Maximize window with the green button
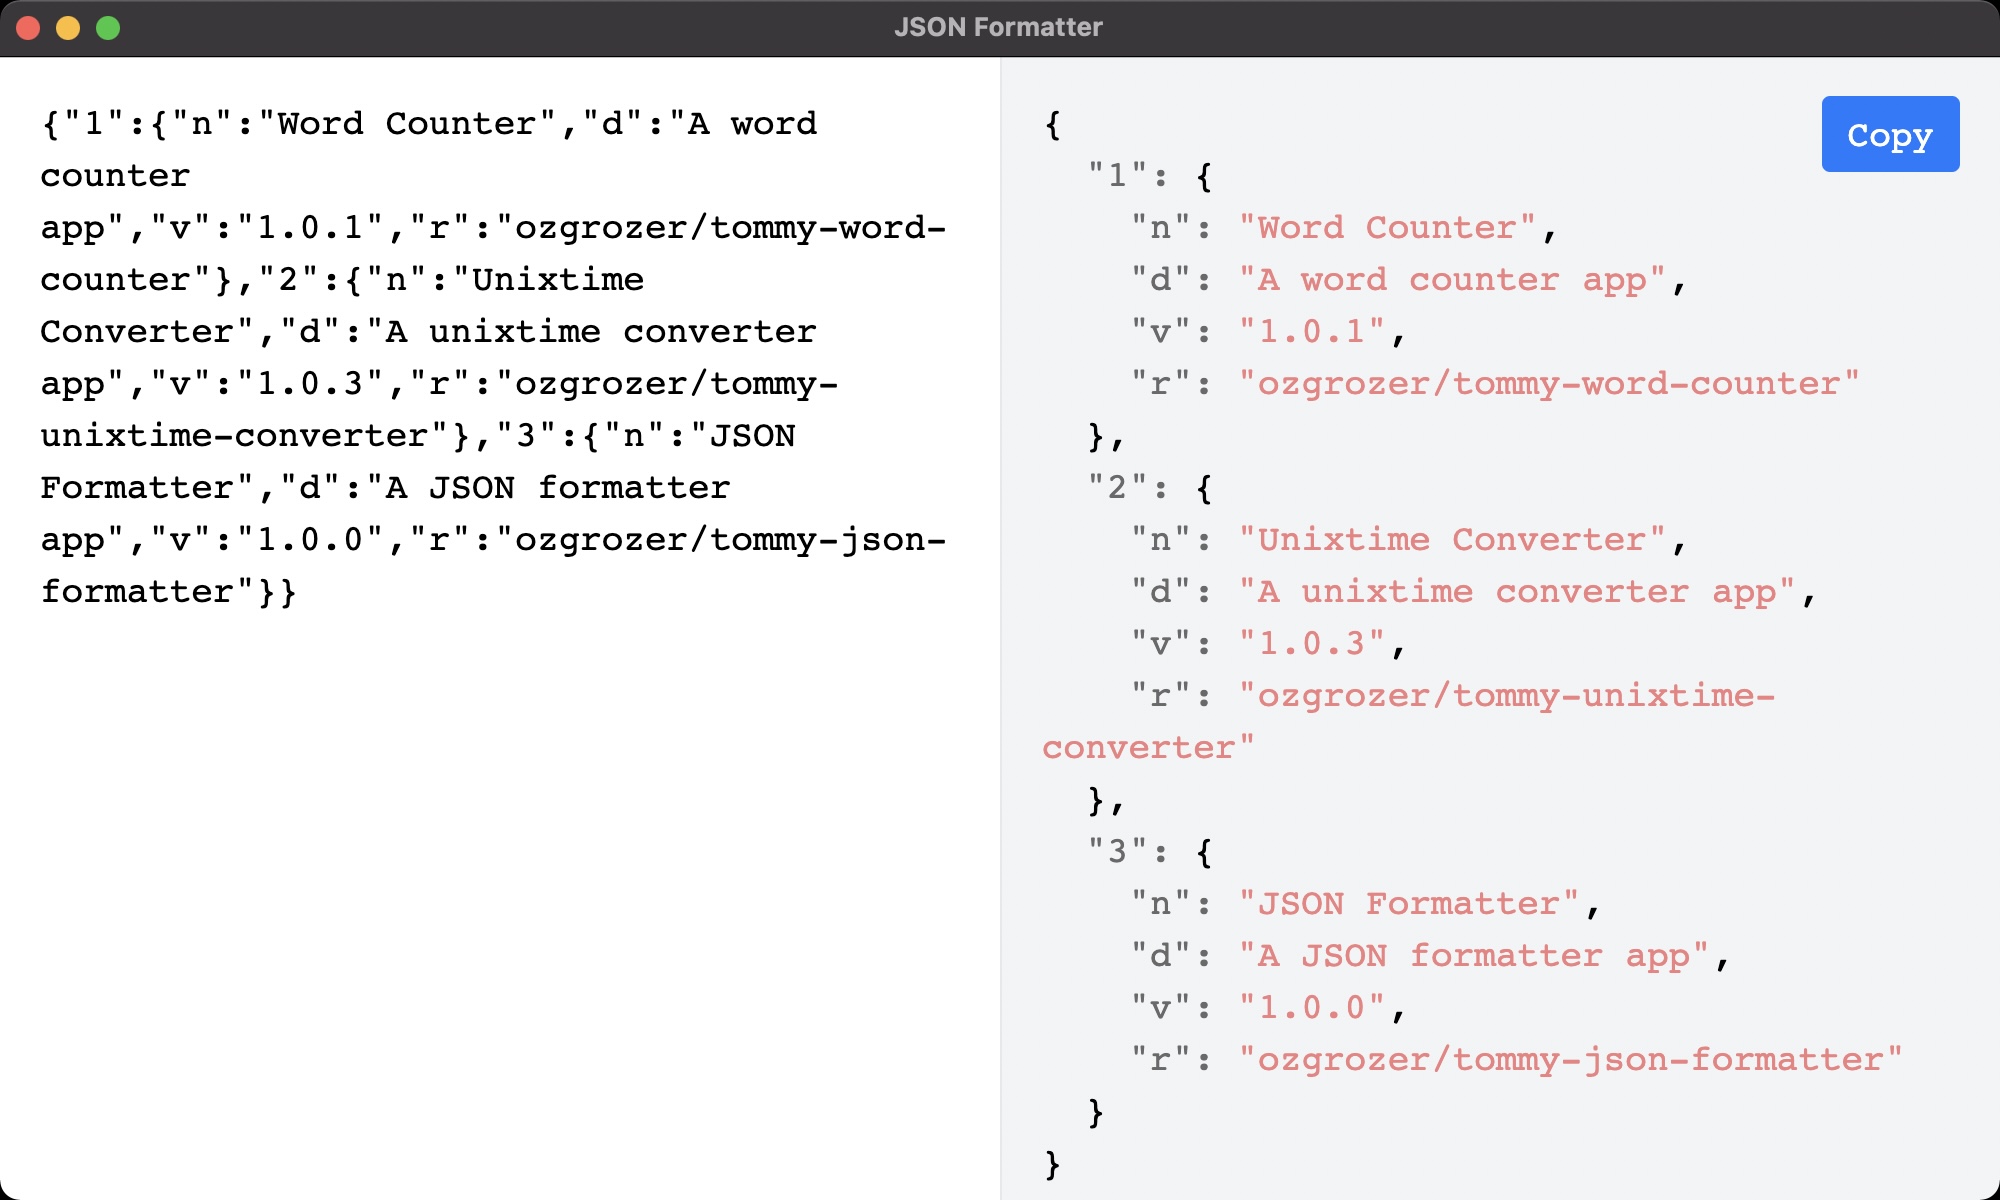 click(x=108, y=28)
